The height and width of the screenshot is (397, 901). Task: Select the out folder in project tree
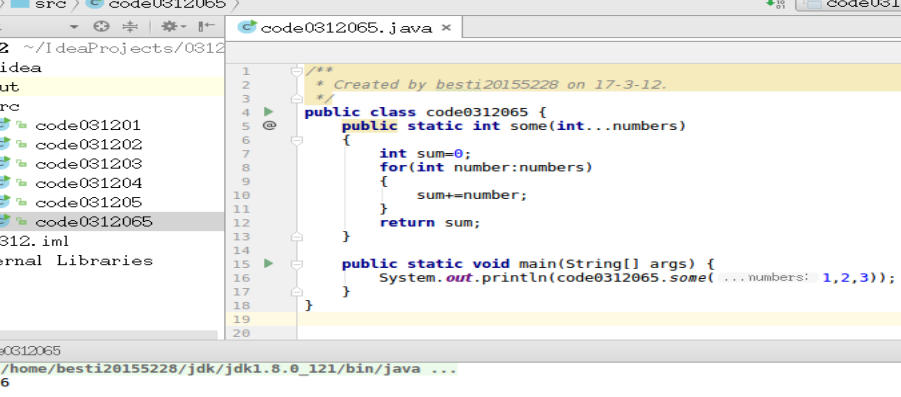[10, 87]
